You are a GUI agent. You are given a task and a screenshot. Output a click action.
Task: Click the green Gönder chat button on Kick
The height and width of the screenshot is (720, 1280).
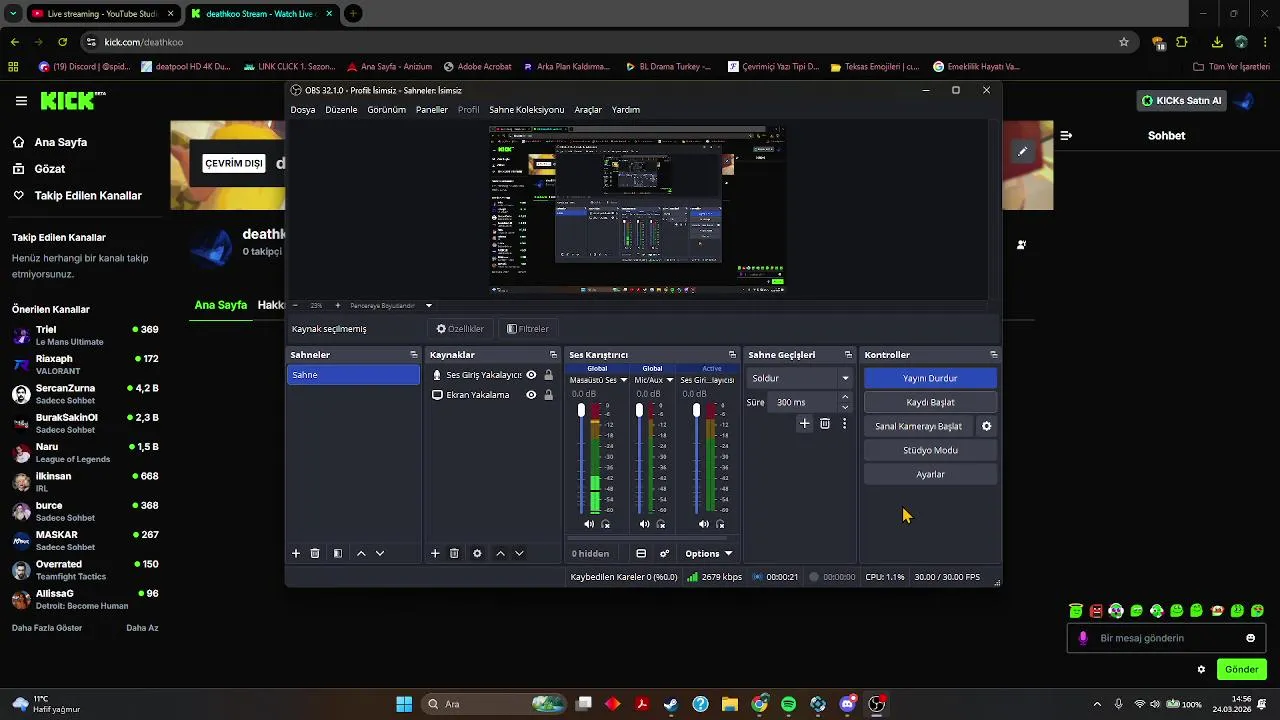(x=1241, y=670)
